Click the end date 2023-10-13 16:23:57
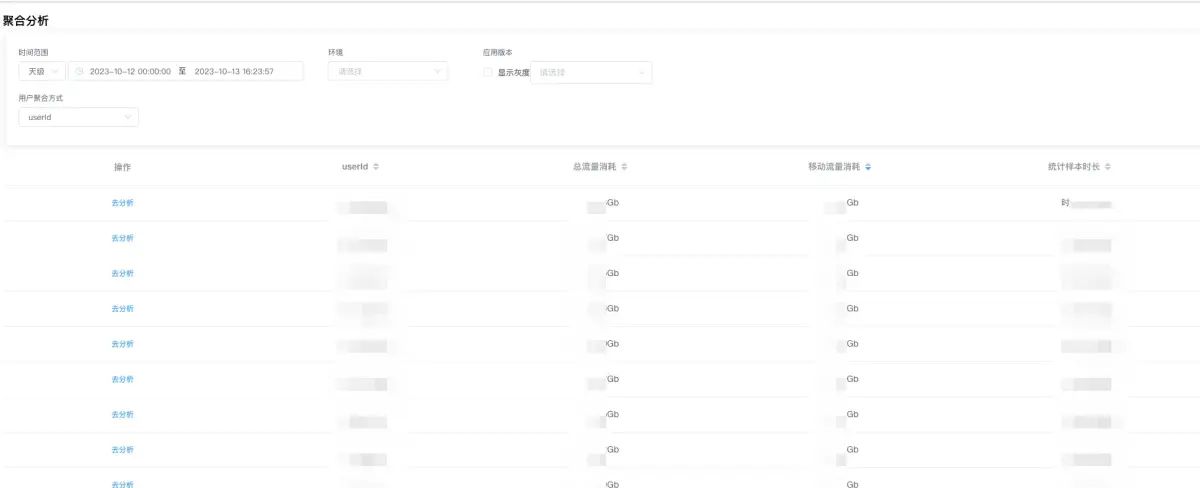The image size is (1200, 488). [x=234, y=72]
